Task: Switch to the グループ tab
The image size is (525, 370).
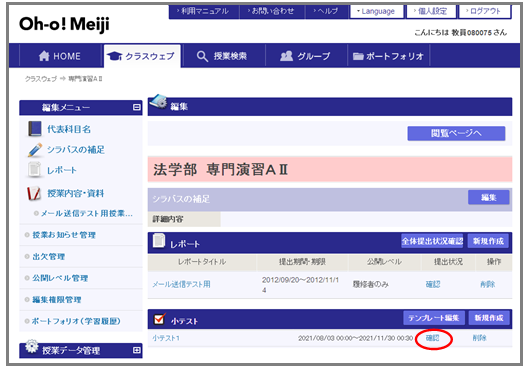Action: pyautogui.click(x=306, y=56)
